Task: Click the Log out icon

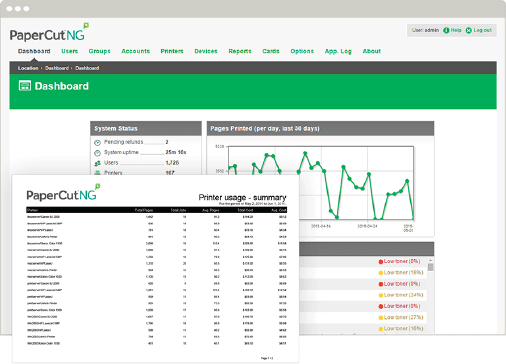Action: pos(469,30)
